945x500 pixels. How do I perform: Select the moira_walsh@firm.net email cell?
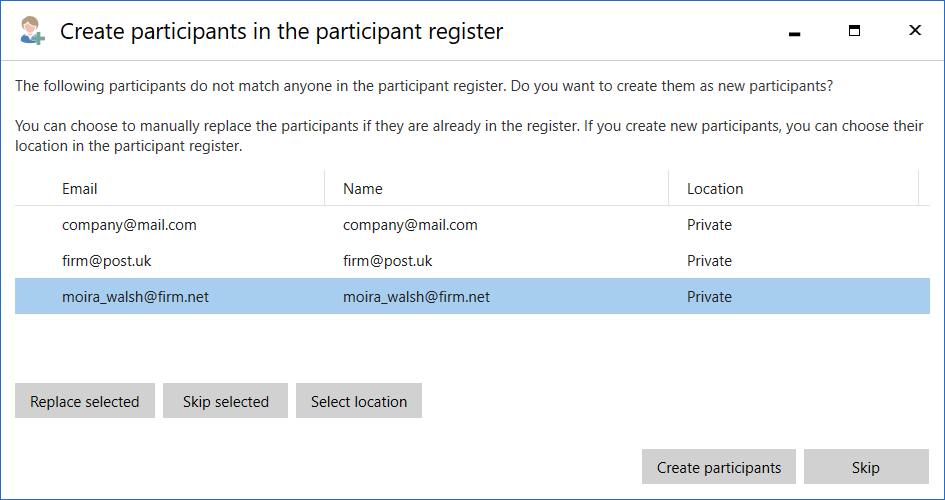136,297
